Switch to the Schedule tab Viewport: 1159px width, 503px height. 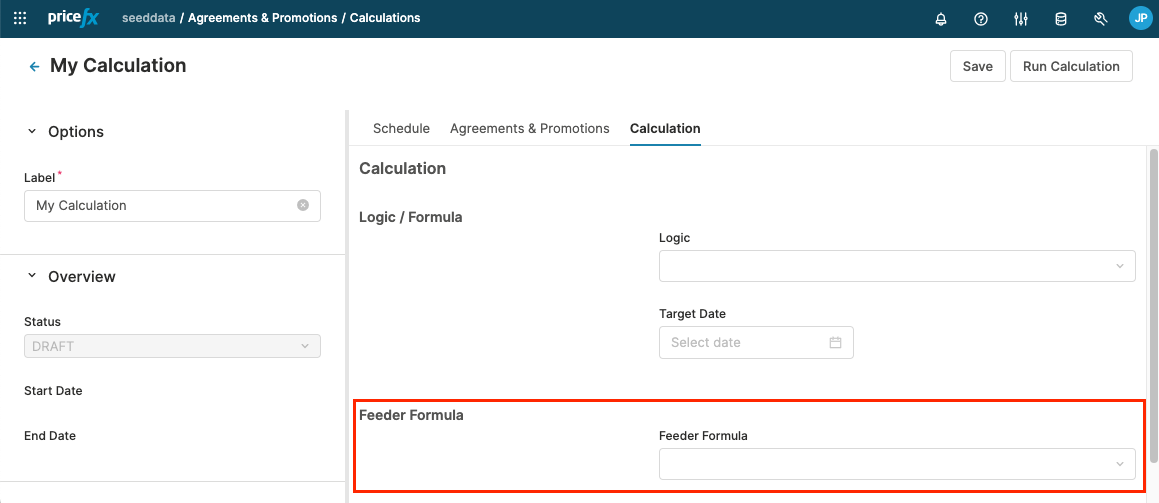[x=401, y=128]
